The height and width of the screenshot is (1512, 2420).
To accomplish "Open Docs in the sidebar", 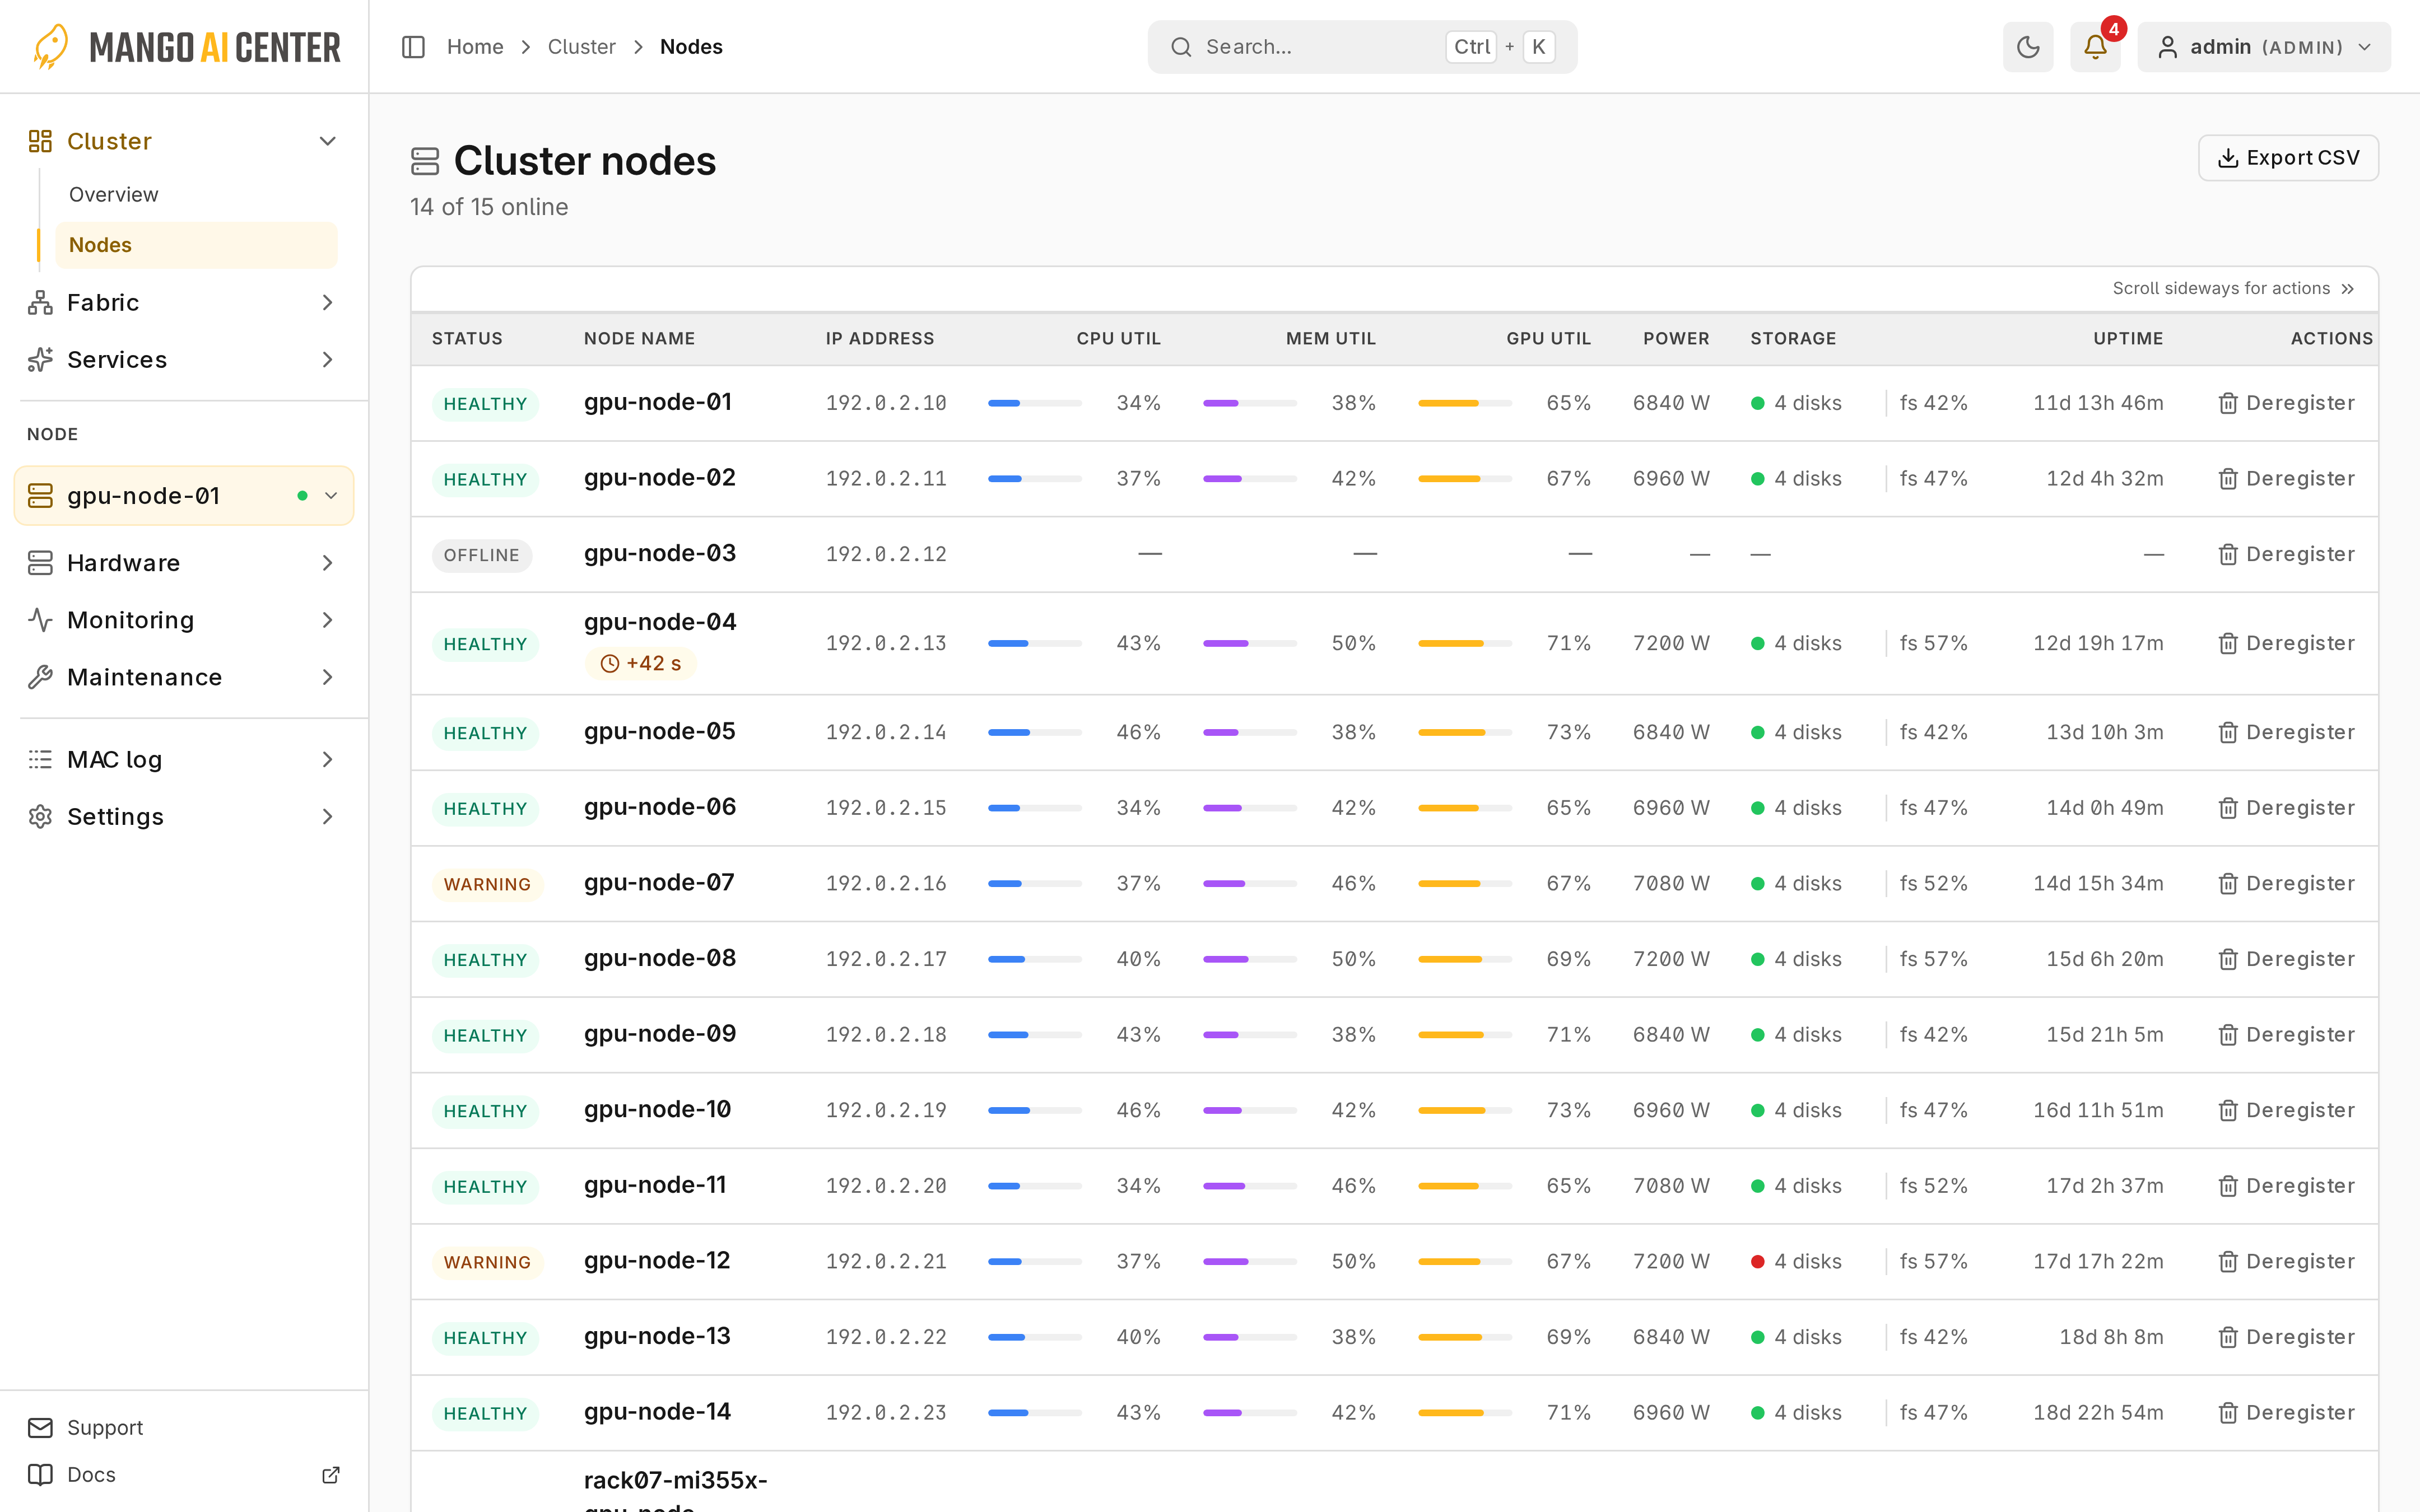I will 91,1474.
